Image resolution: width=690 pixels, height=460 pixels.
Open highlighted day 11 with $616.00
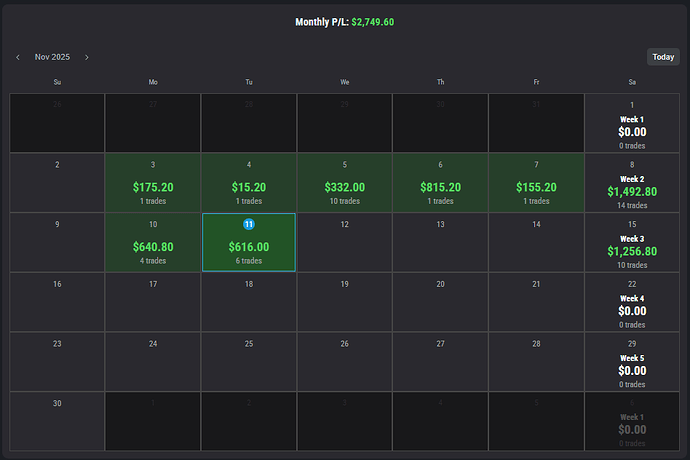pos(248,242)
